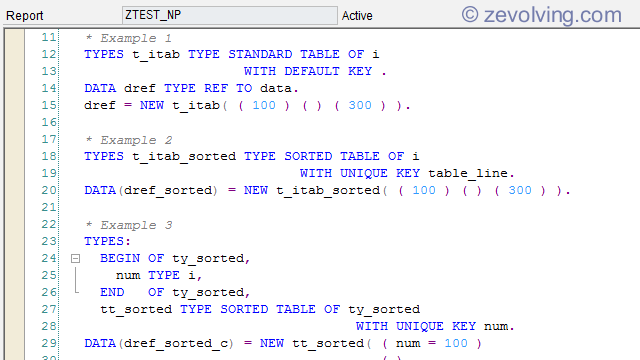Click the Report name field ZTEST_NP
Screen dimensions: 640x360
pyautogui.click(x=229, y=15)
